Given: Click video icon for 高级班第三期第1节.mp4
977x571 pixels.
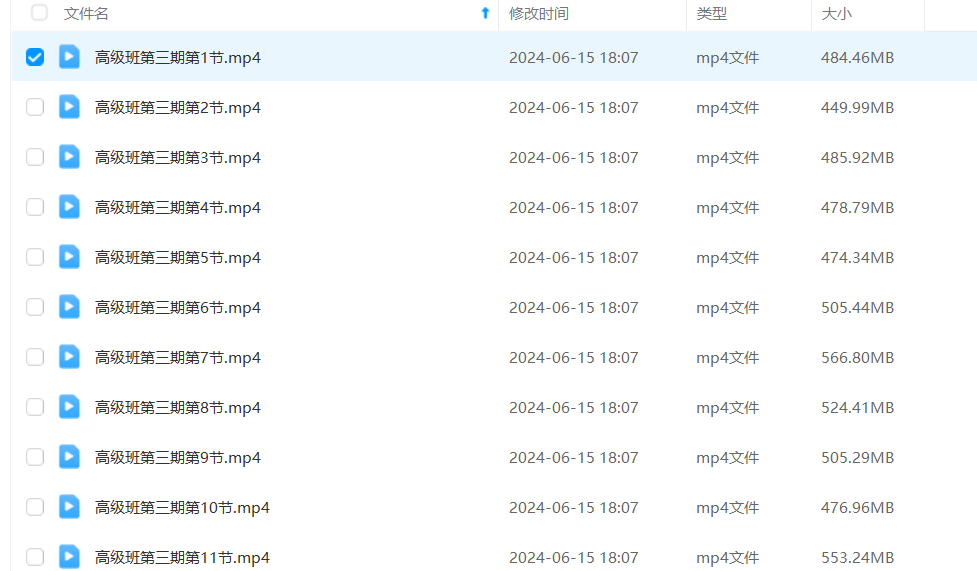Looking at the screenshot, I should [x=69, y=57].
